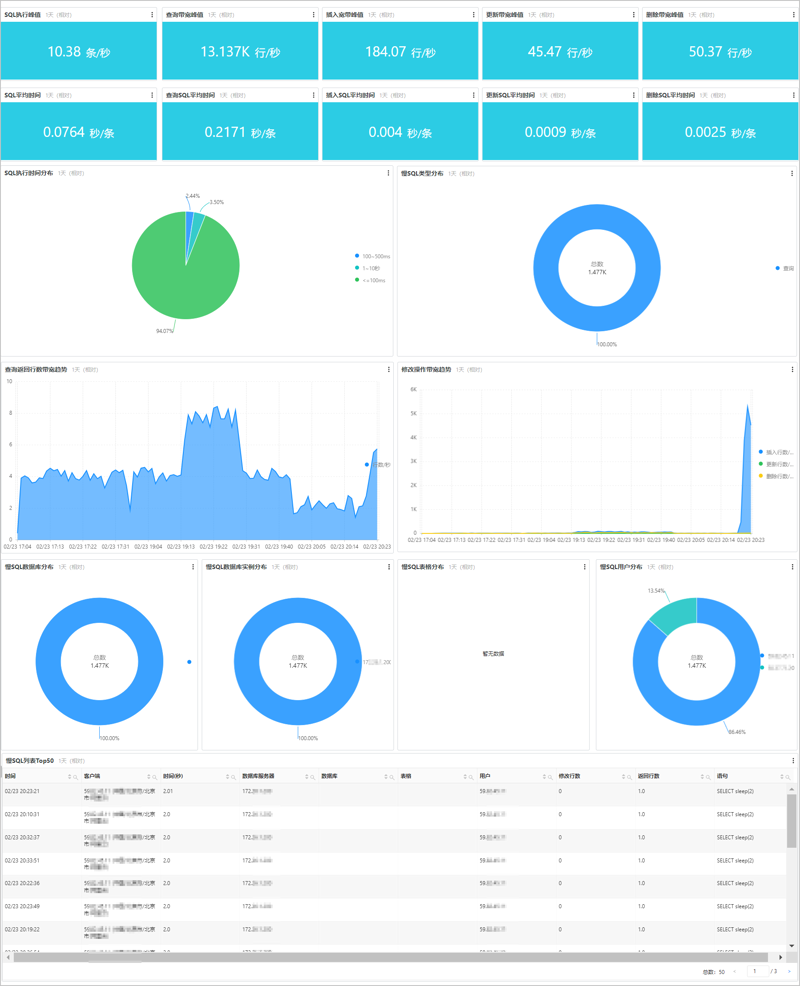Click the 数据库服务器 column header
Screen dimensions: 800x986
[258, 776]
